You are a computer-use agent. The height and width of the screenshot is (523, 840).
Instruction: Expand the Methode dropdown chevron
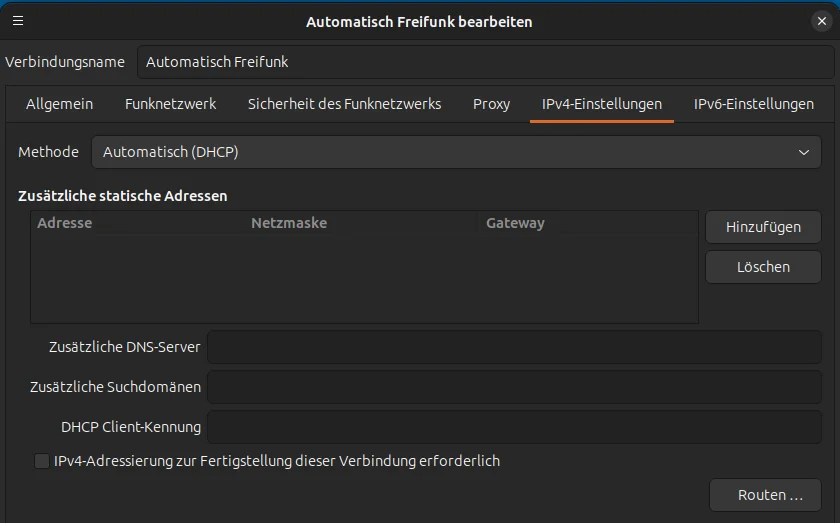point(804,152)
